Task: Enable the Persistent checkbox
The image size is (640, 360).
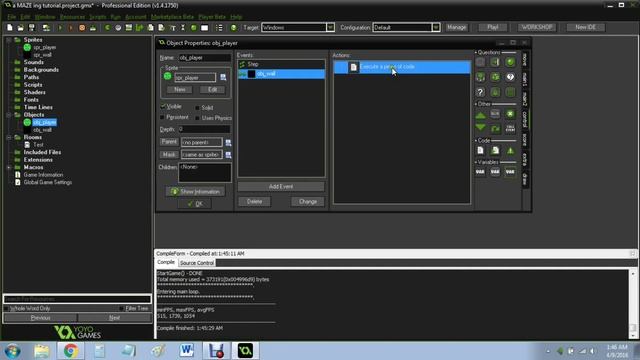Action: 162,117
